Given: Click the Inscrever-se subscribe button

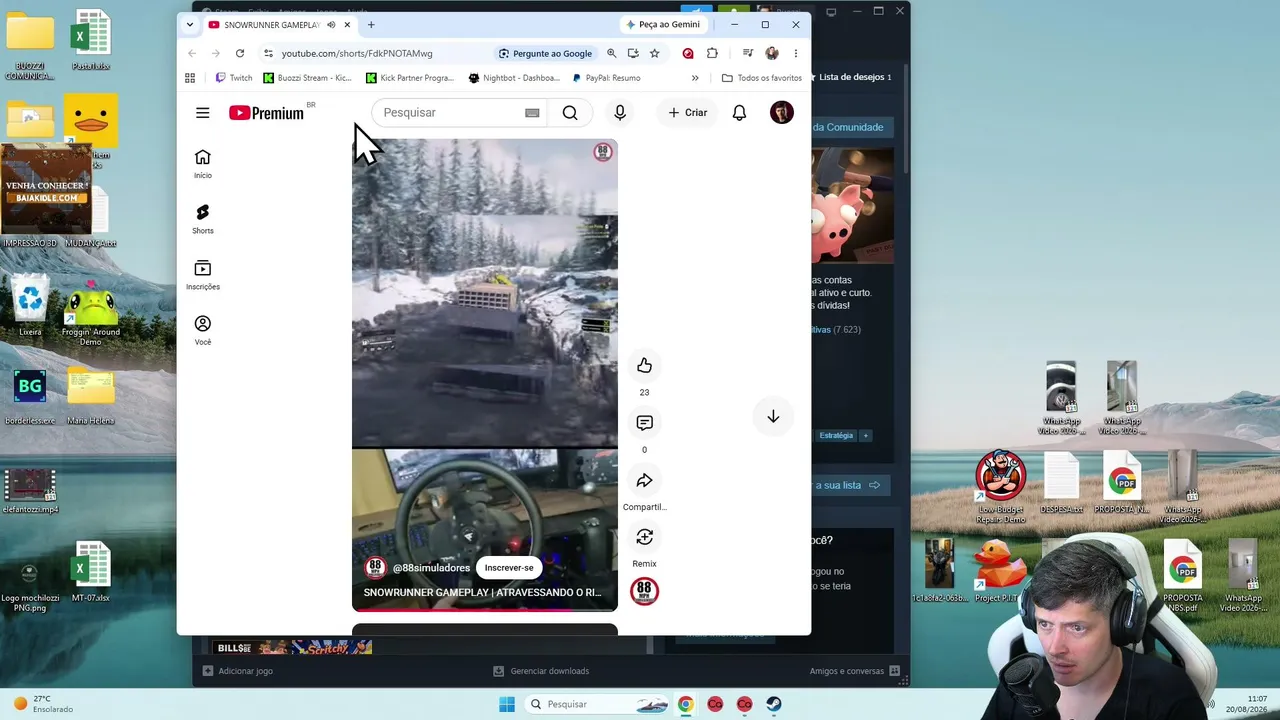Looking at the screenshot, I should click(509, 568).
